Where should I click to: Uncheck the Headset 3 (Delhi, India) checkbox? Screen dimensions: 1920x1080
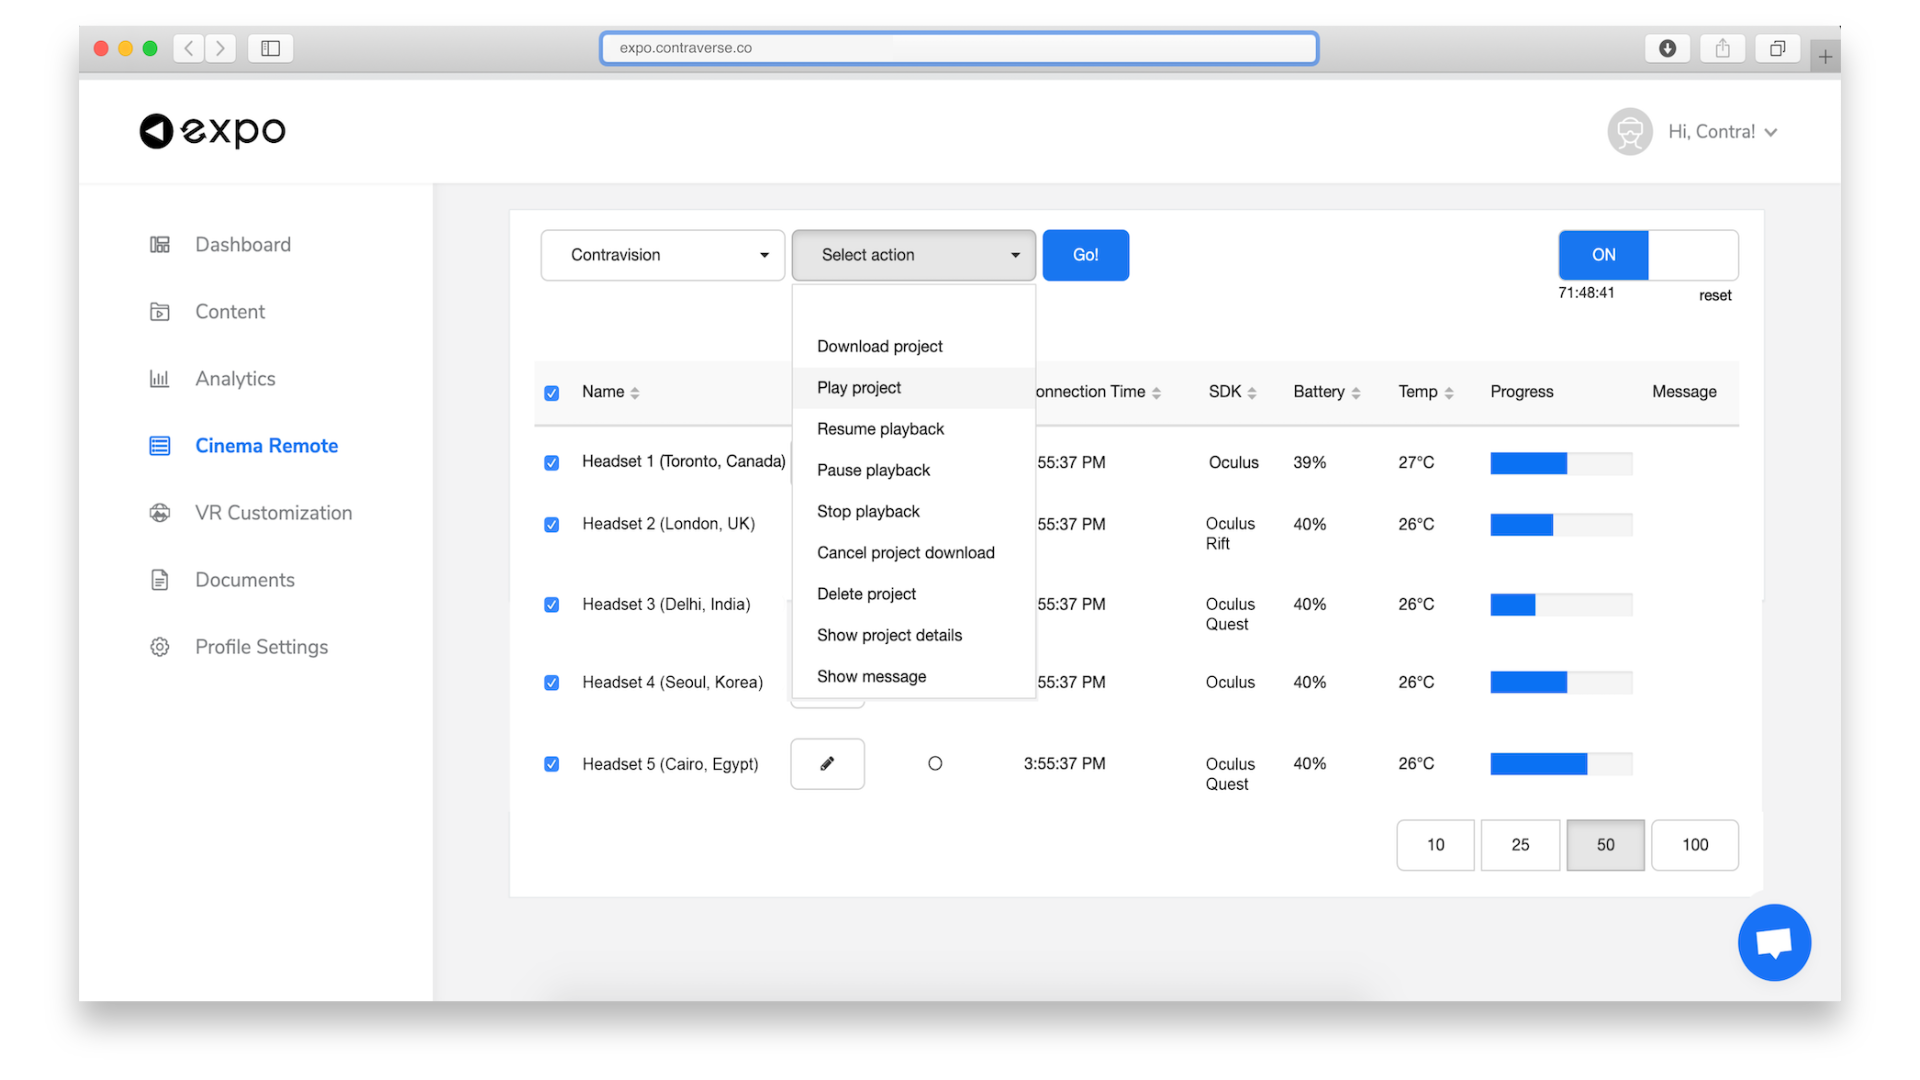coord(551,605)
